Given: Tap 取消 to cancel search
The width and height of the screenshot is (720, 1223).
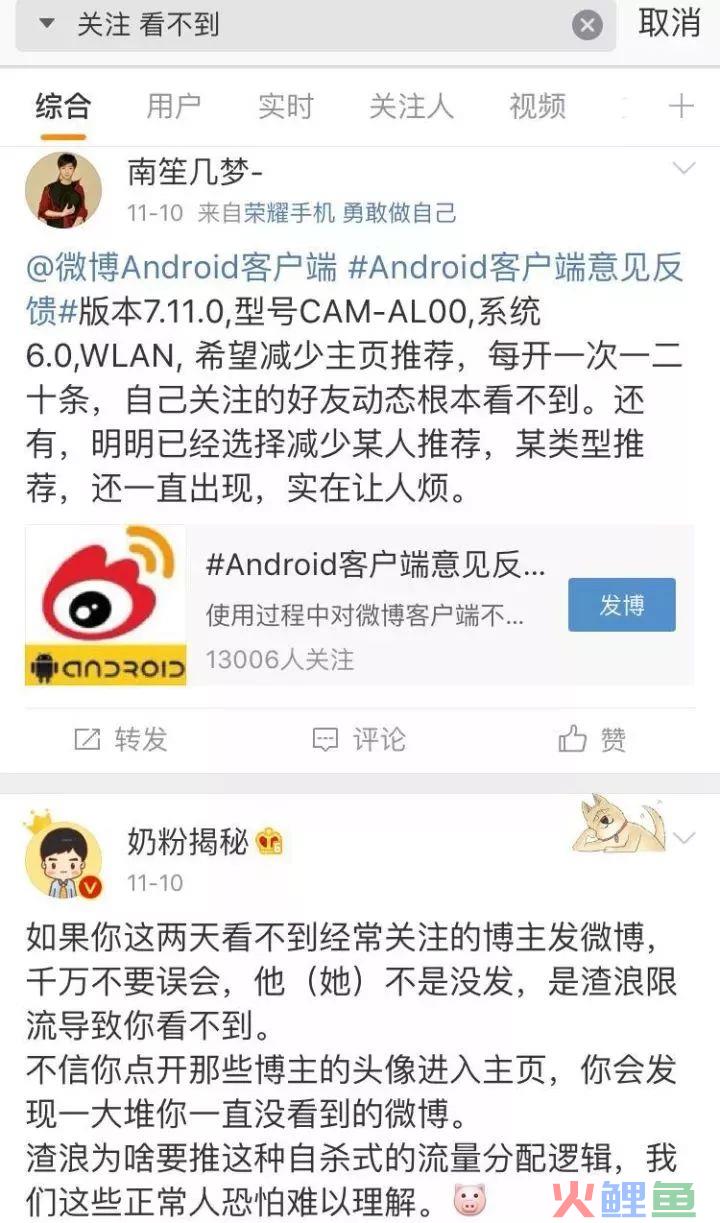Looking at the screenshot, I should click(669, 23).
